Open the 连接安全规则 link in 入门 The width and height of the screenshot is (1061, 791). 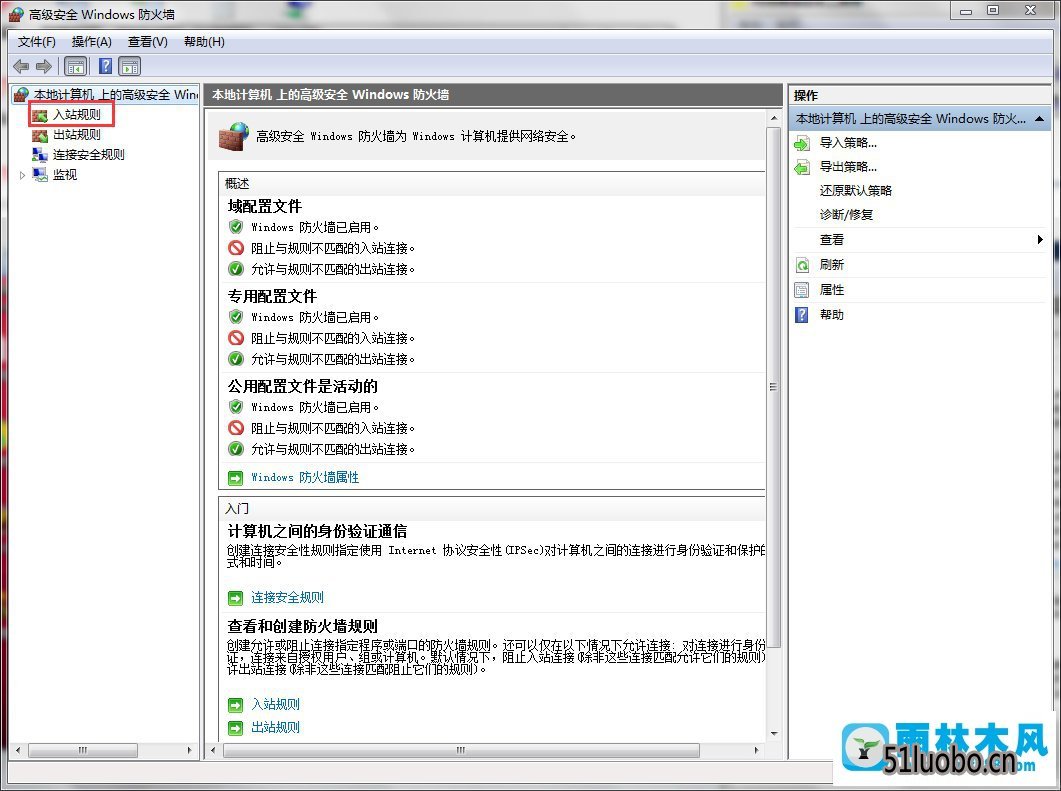pos(288,597)
